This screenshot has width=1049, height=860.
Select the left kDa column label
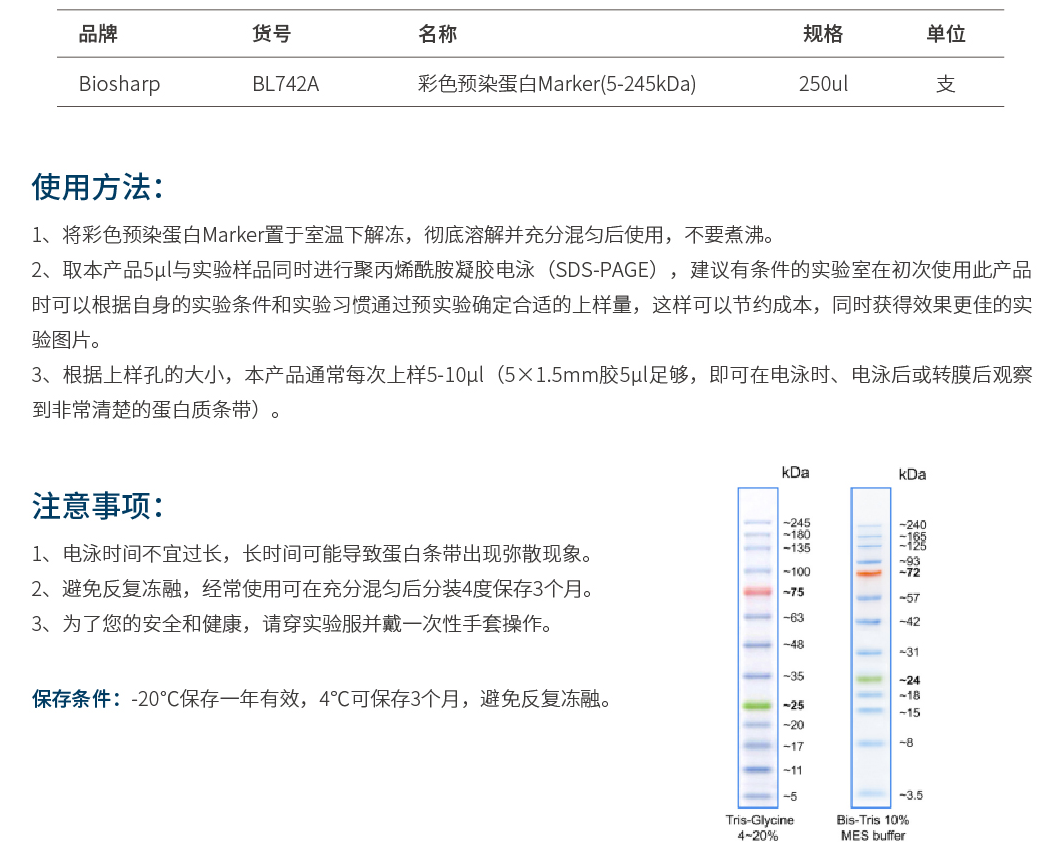pos(795,472)
